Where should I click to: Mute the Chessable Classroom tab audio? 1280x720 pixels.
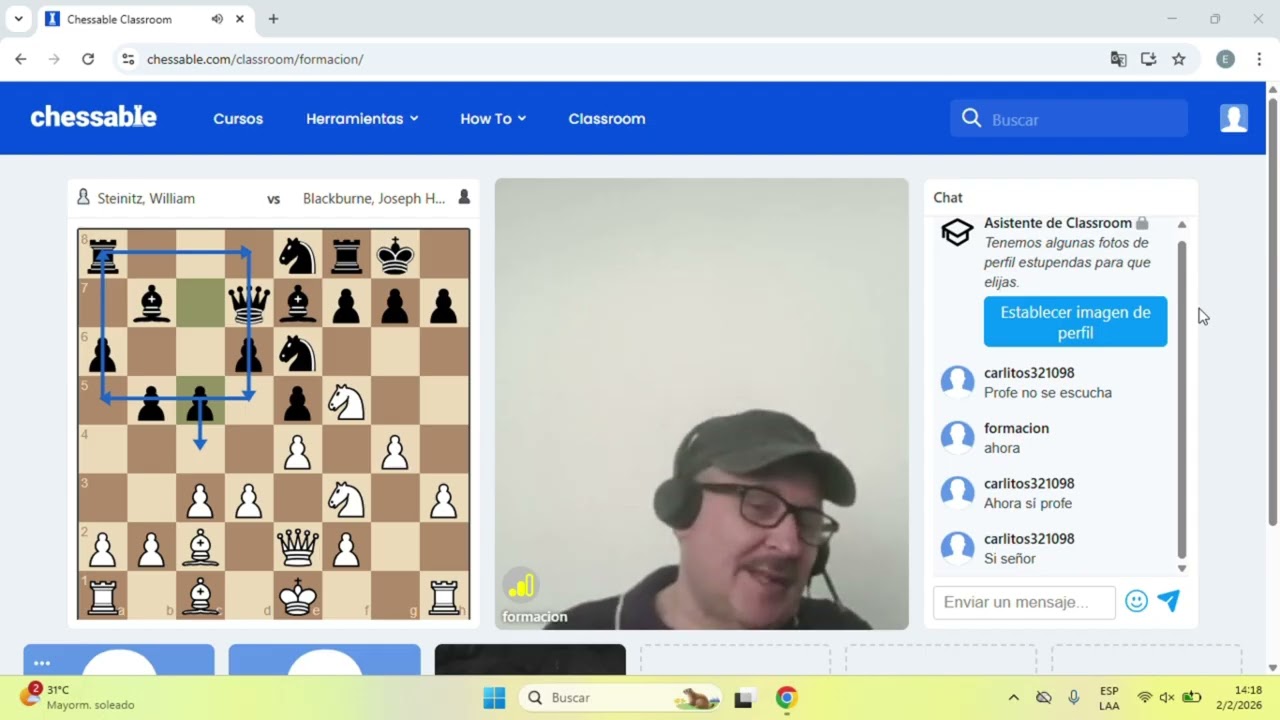coord(217,19)
